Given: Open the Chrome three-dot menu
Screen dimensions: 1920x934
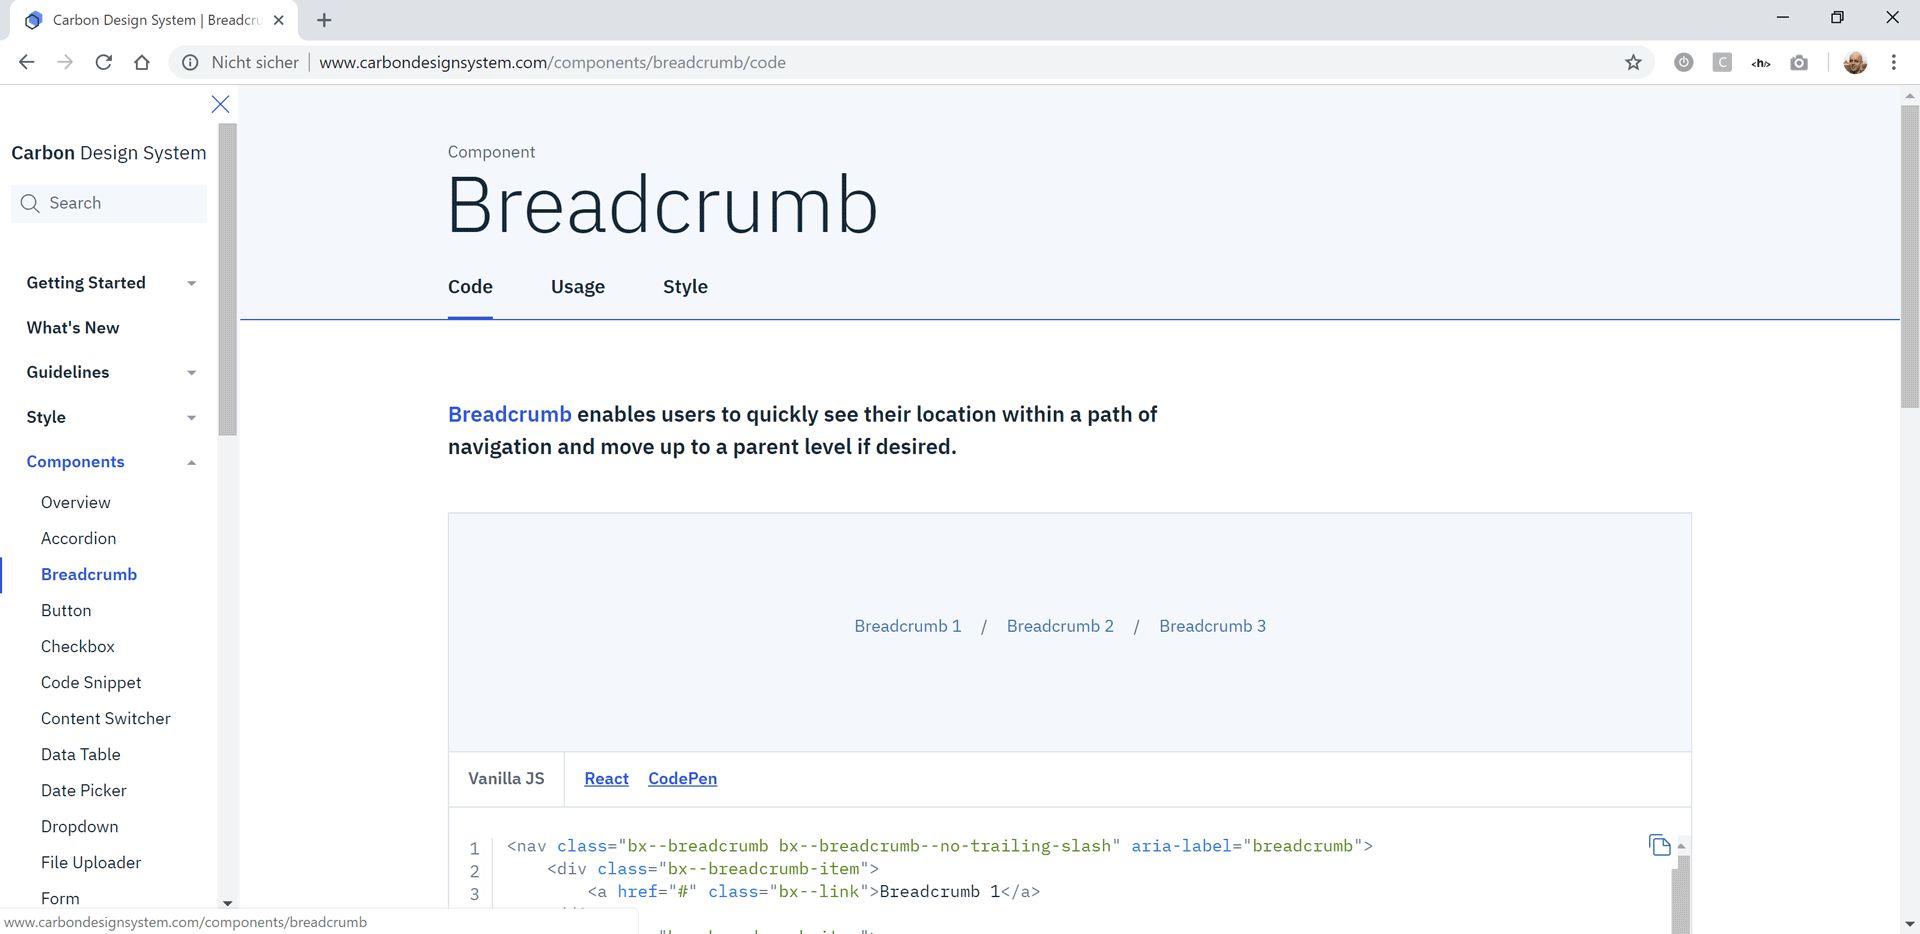Looking at the screenshot, I should click(1894, 62).
